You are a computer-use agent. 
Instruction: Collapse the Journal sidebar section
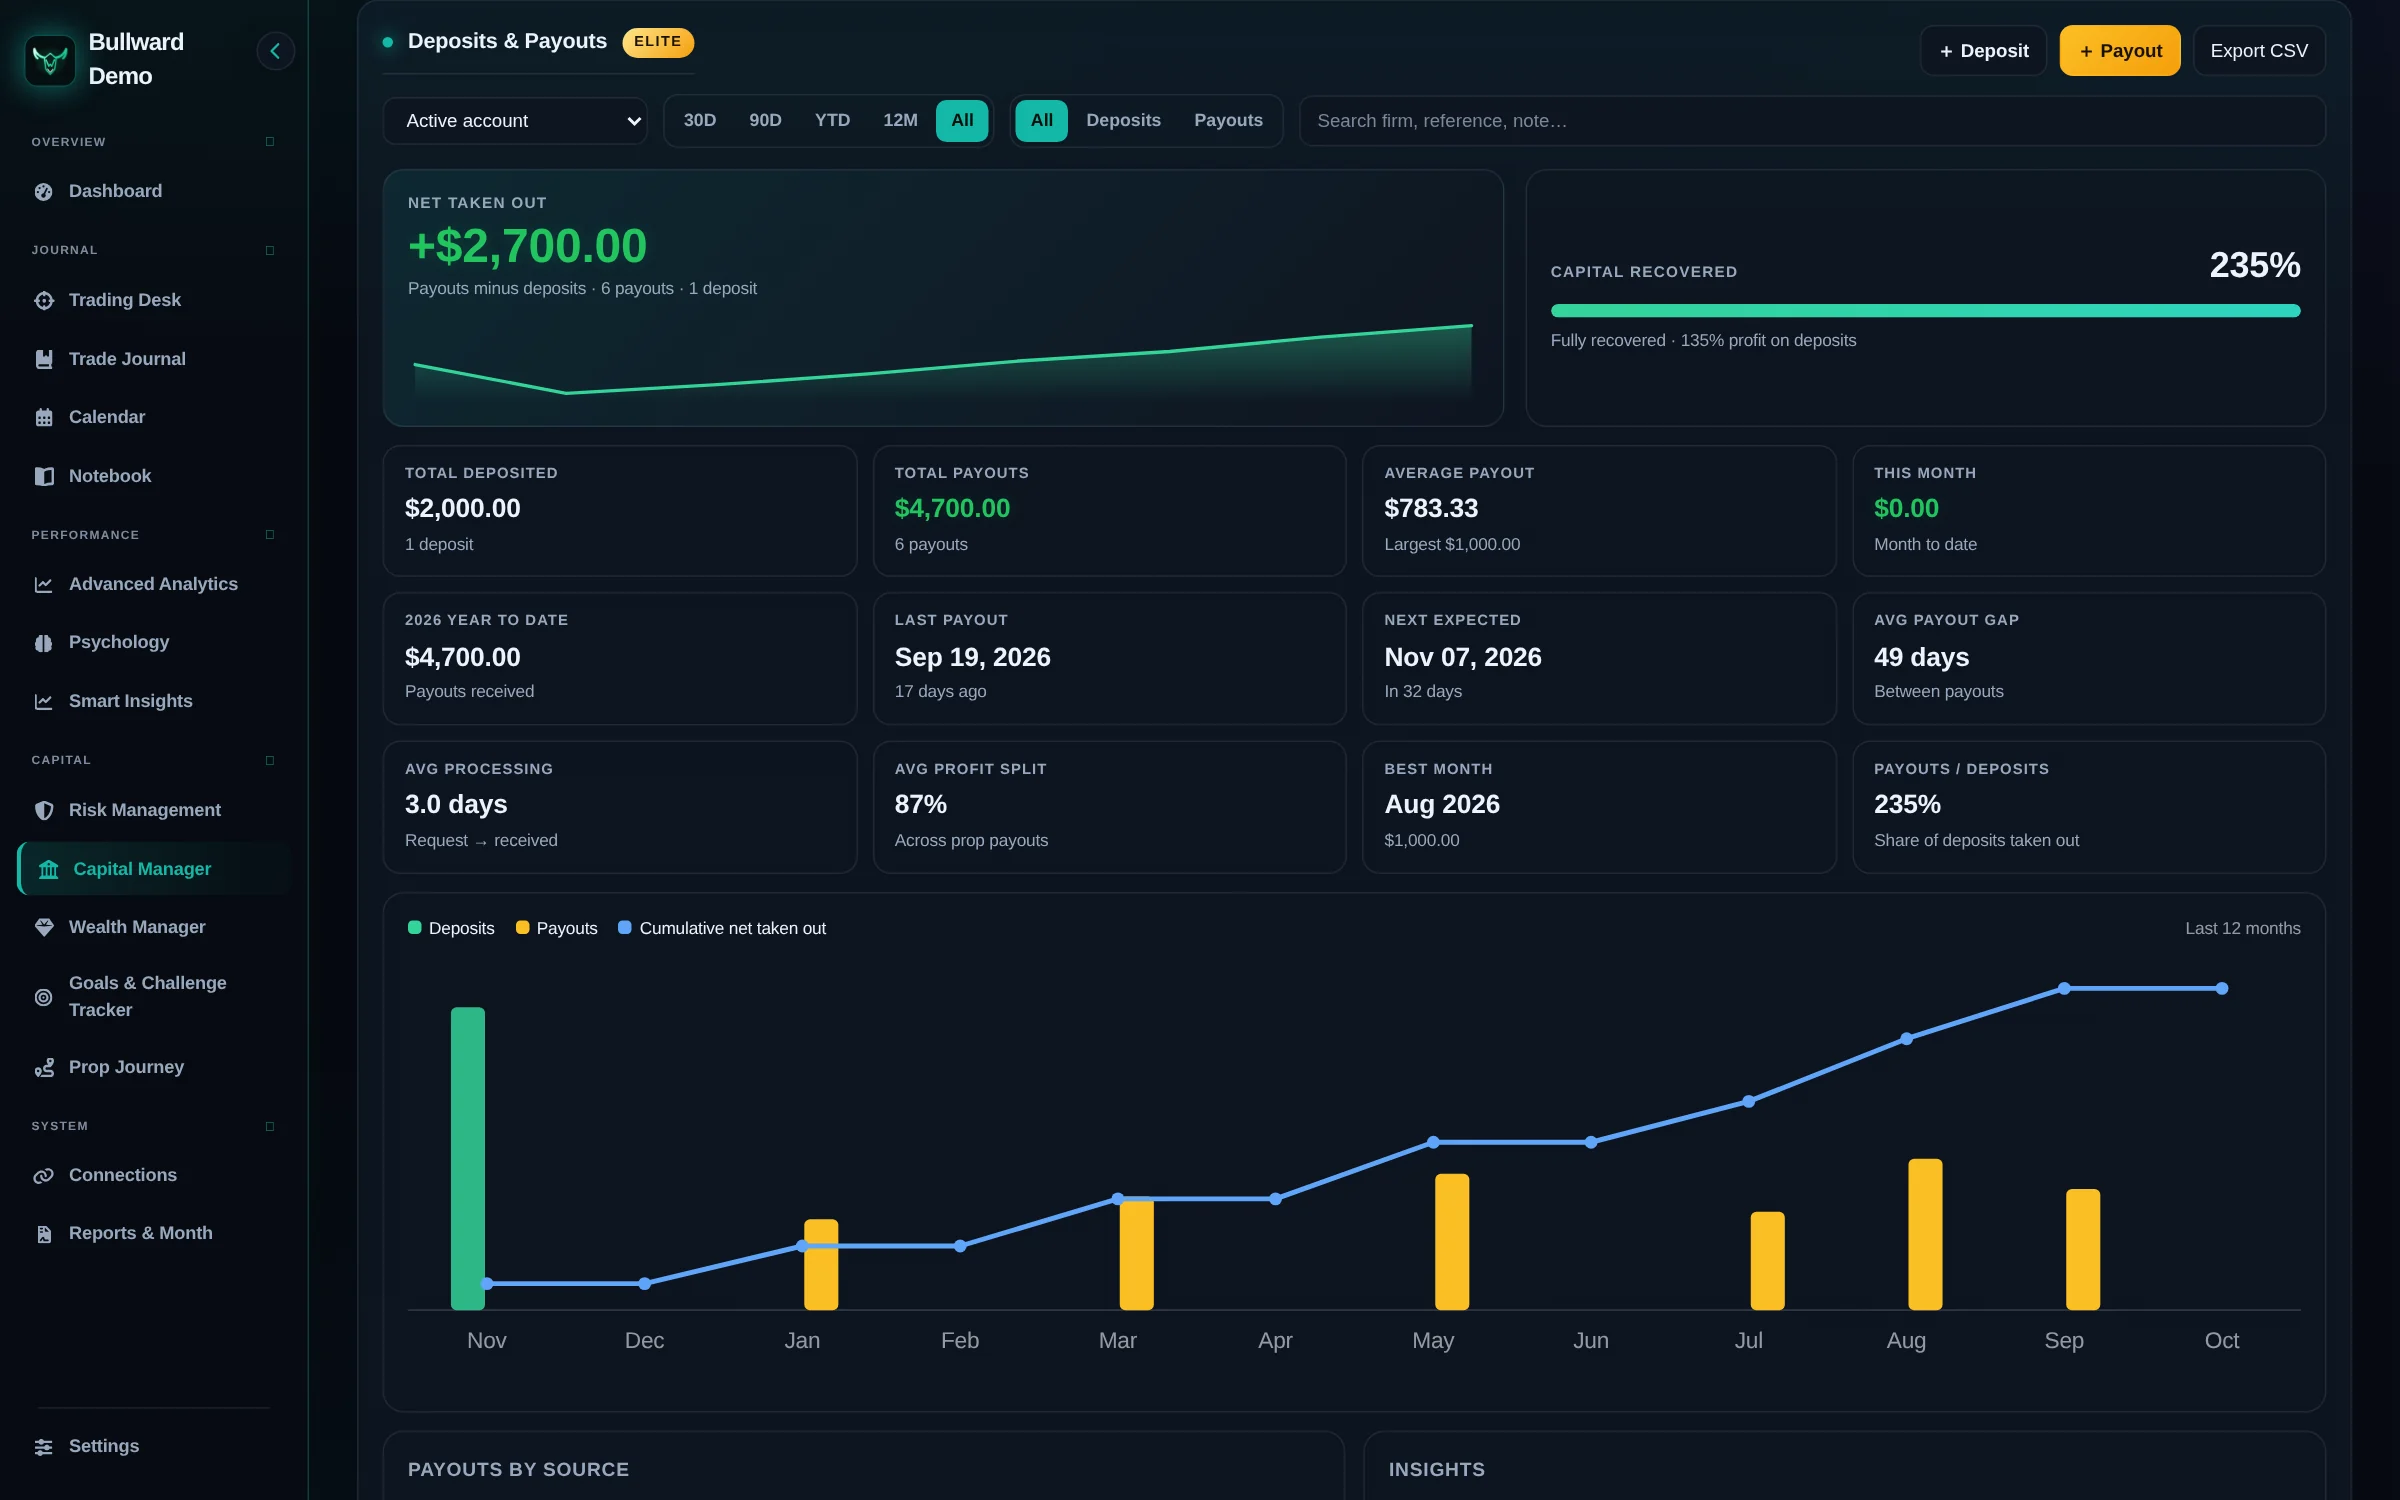(x=270, y=250)
